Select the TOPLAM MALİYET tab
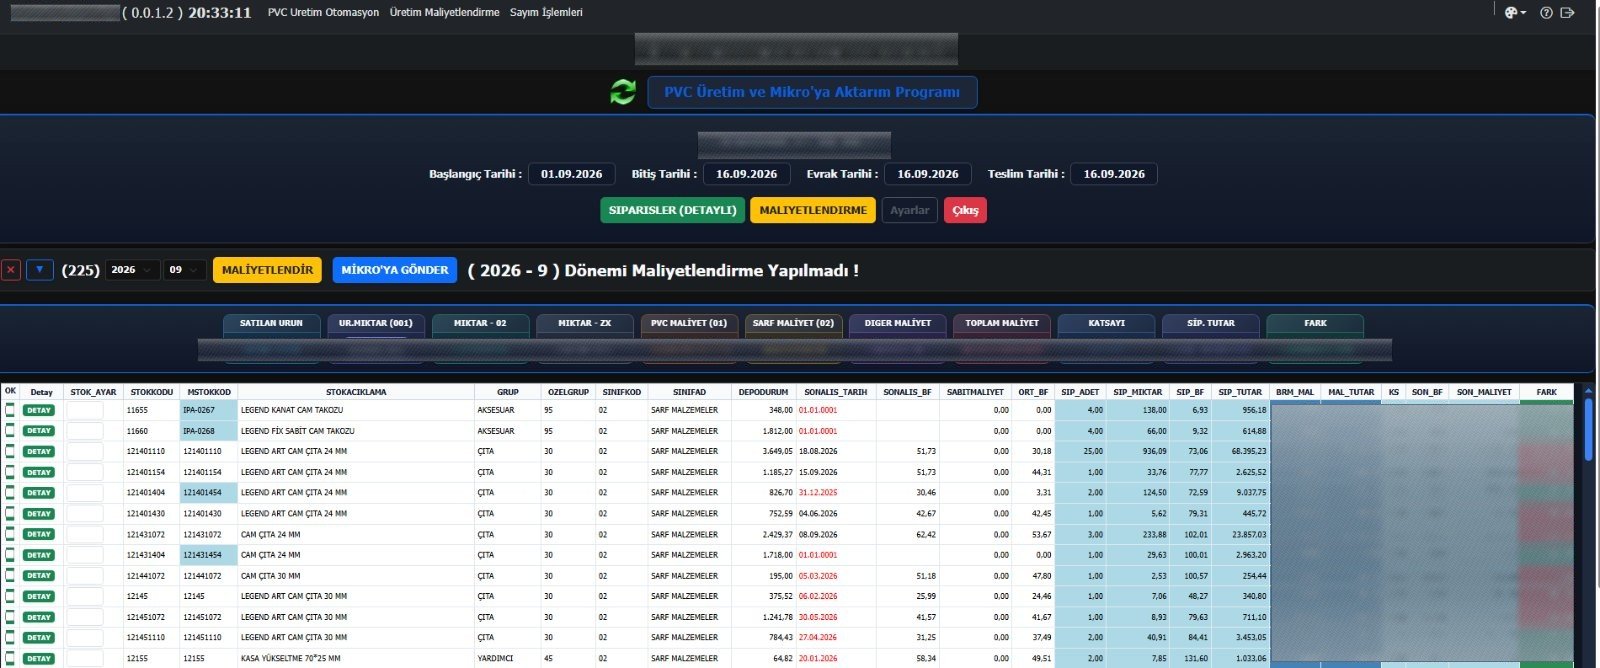Image resolution: width=1600 pixels, height=668 pixels. [x=1002, y=324]
